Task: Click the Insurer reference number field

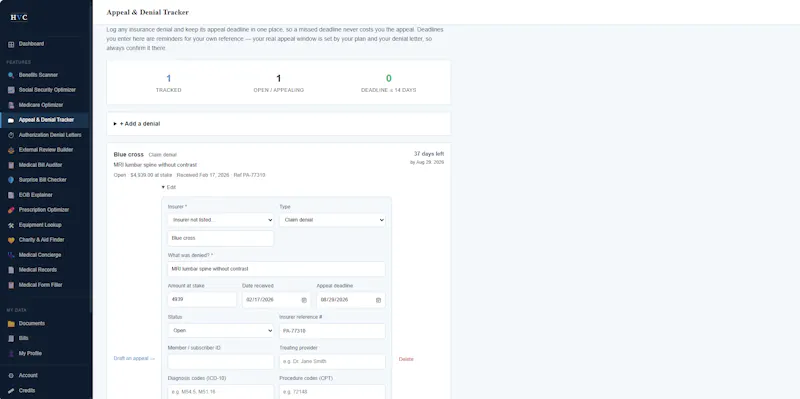Action: (332, 331)
